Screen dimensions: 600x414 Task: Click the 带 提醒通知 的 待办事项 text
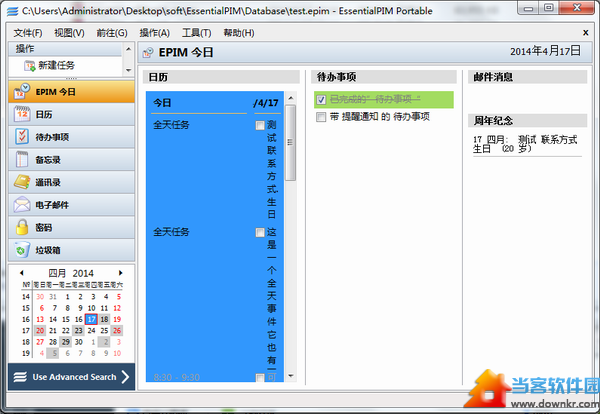point(380,117)
